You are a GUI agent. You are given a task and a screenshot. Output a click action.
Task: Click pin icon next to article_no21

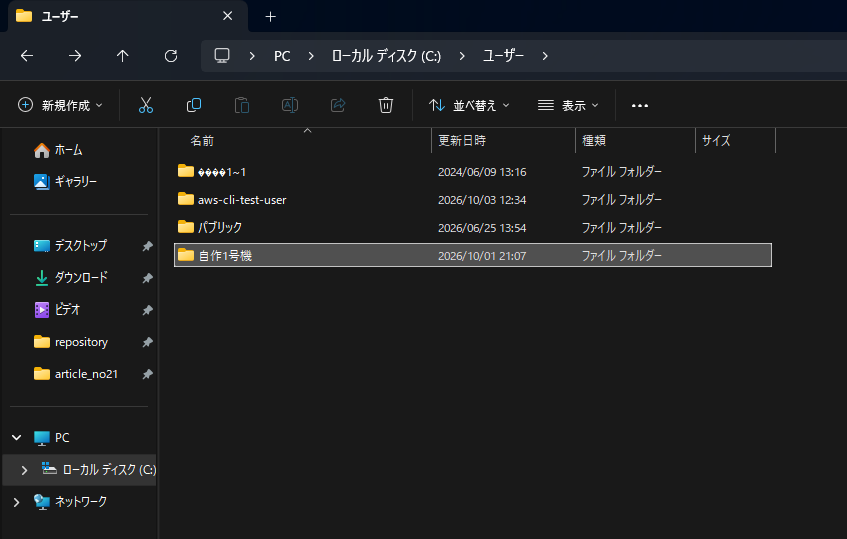[147, 374]
